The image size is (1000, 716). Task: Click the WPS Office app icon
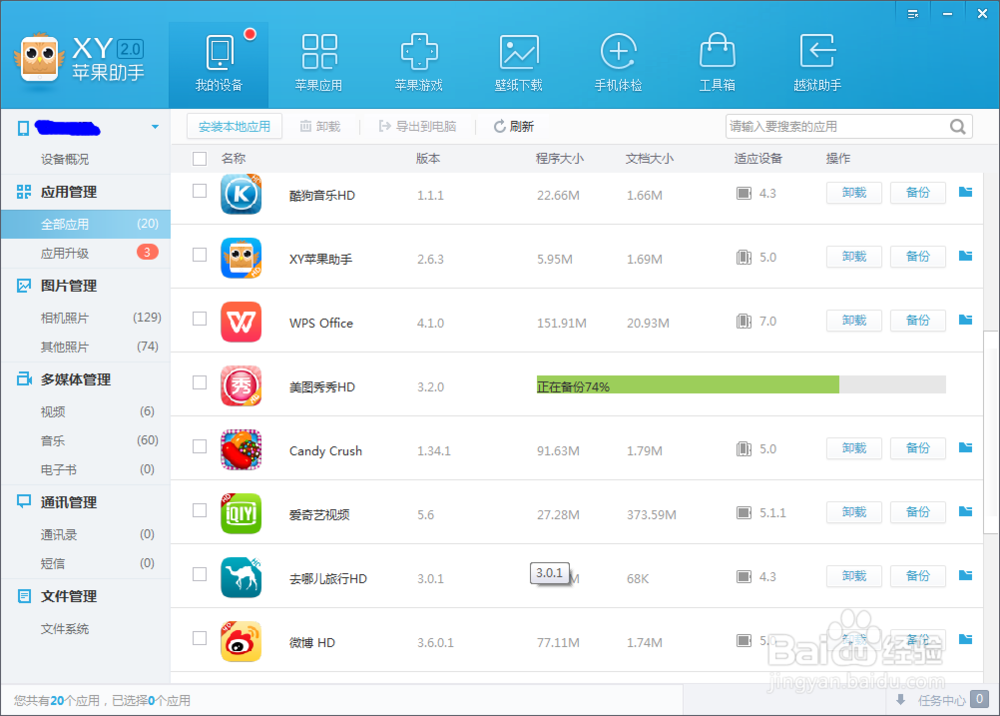tap(241, 322)
